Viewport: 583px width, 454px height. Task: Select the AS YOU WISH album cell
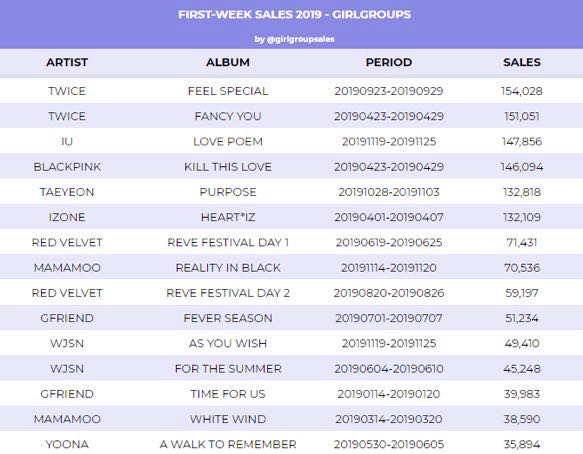tap(228, 343)
